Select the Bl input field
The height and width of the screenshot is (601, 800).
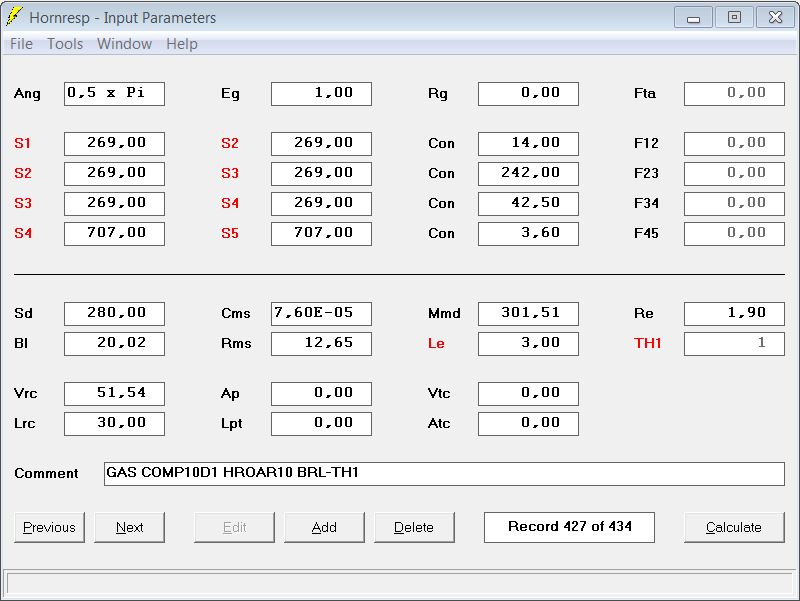114,343
